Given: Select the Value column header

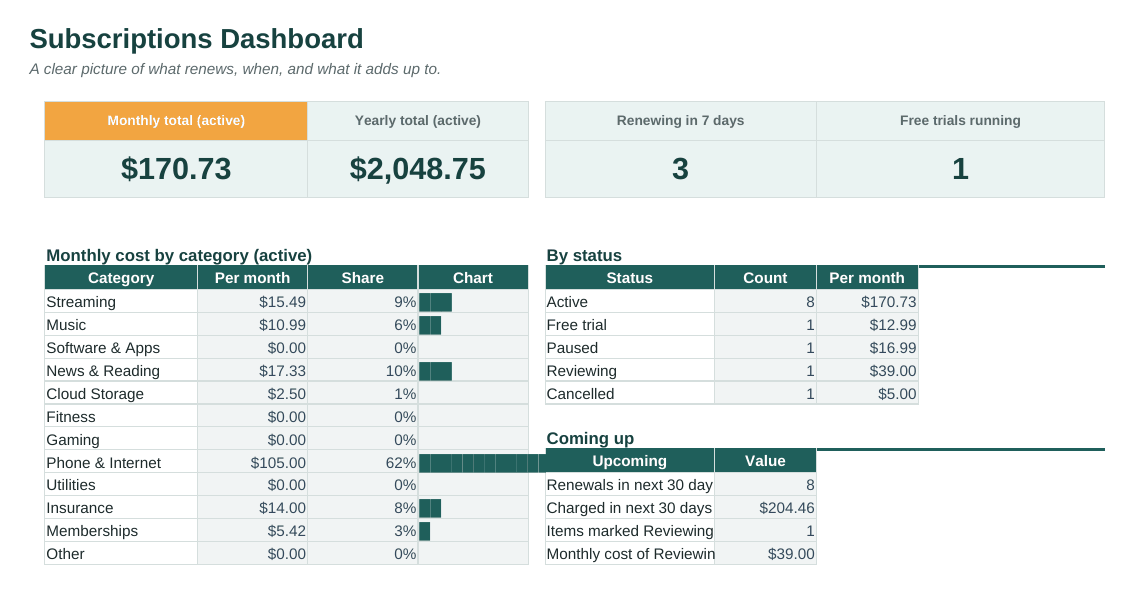Looking at the screenshot, I should (x=765, y=461).
